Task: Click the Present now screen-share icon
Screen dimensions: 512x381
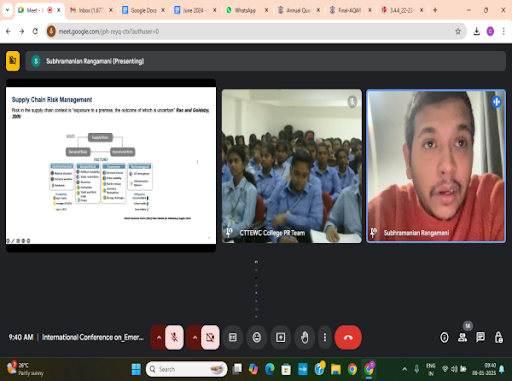Action: (281, 337)
